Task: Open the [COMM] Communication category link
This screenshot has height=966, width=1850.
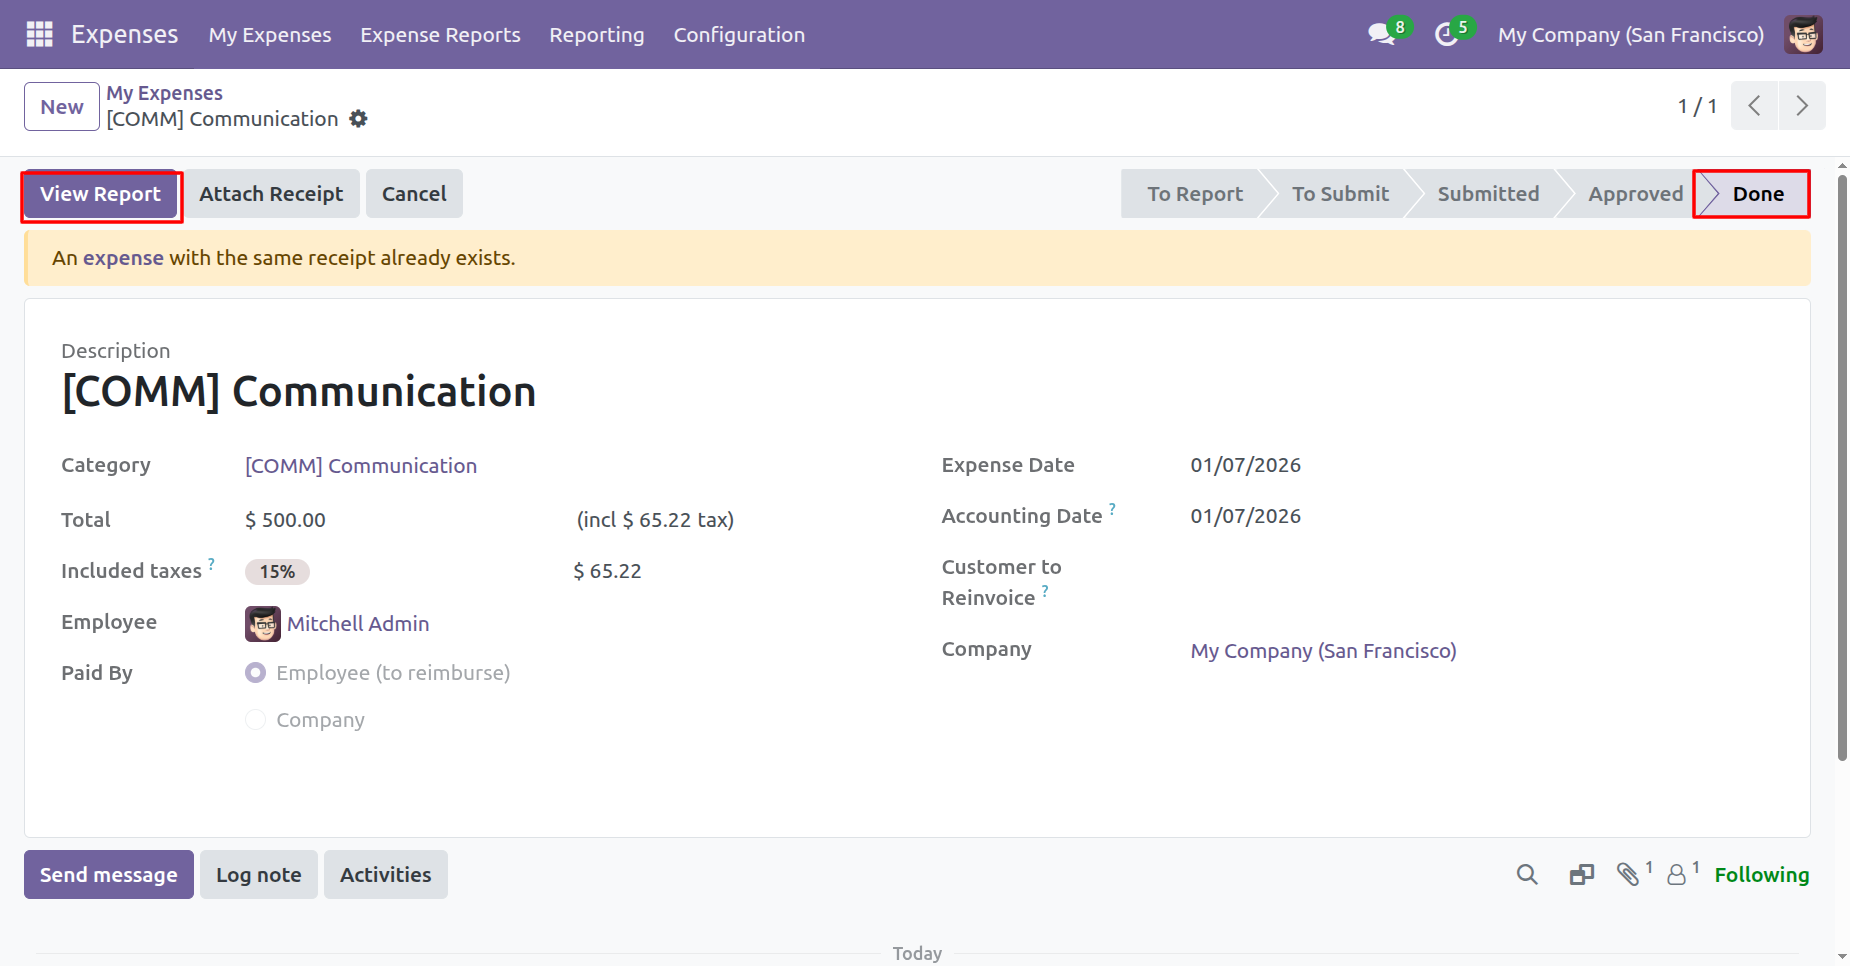Action: pos(361,466)
